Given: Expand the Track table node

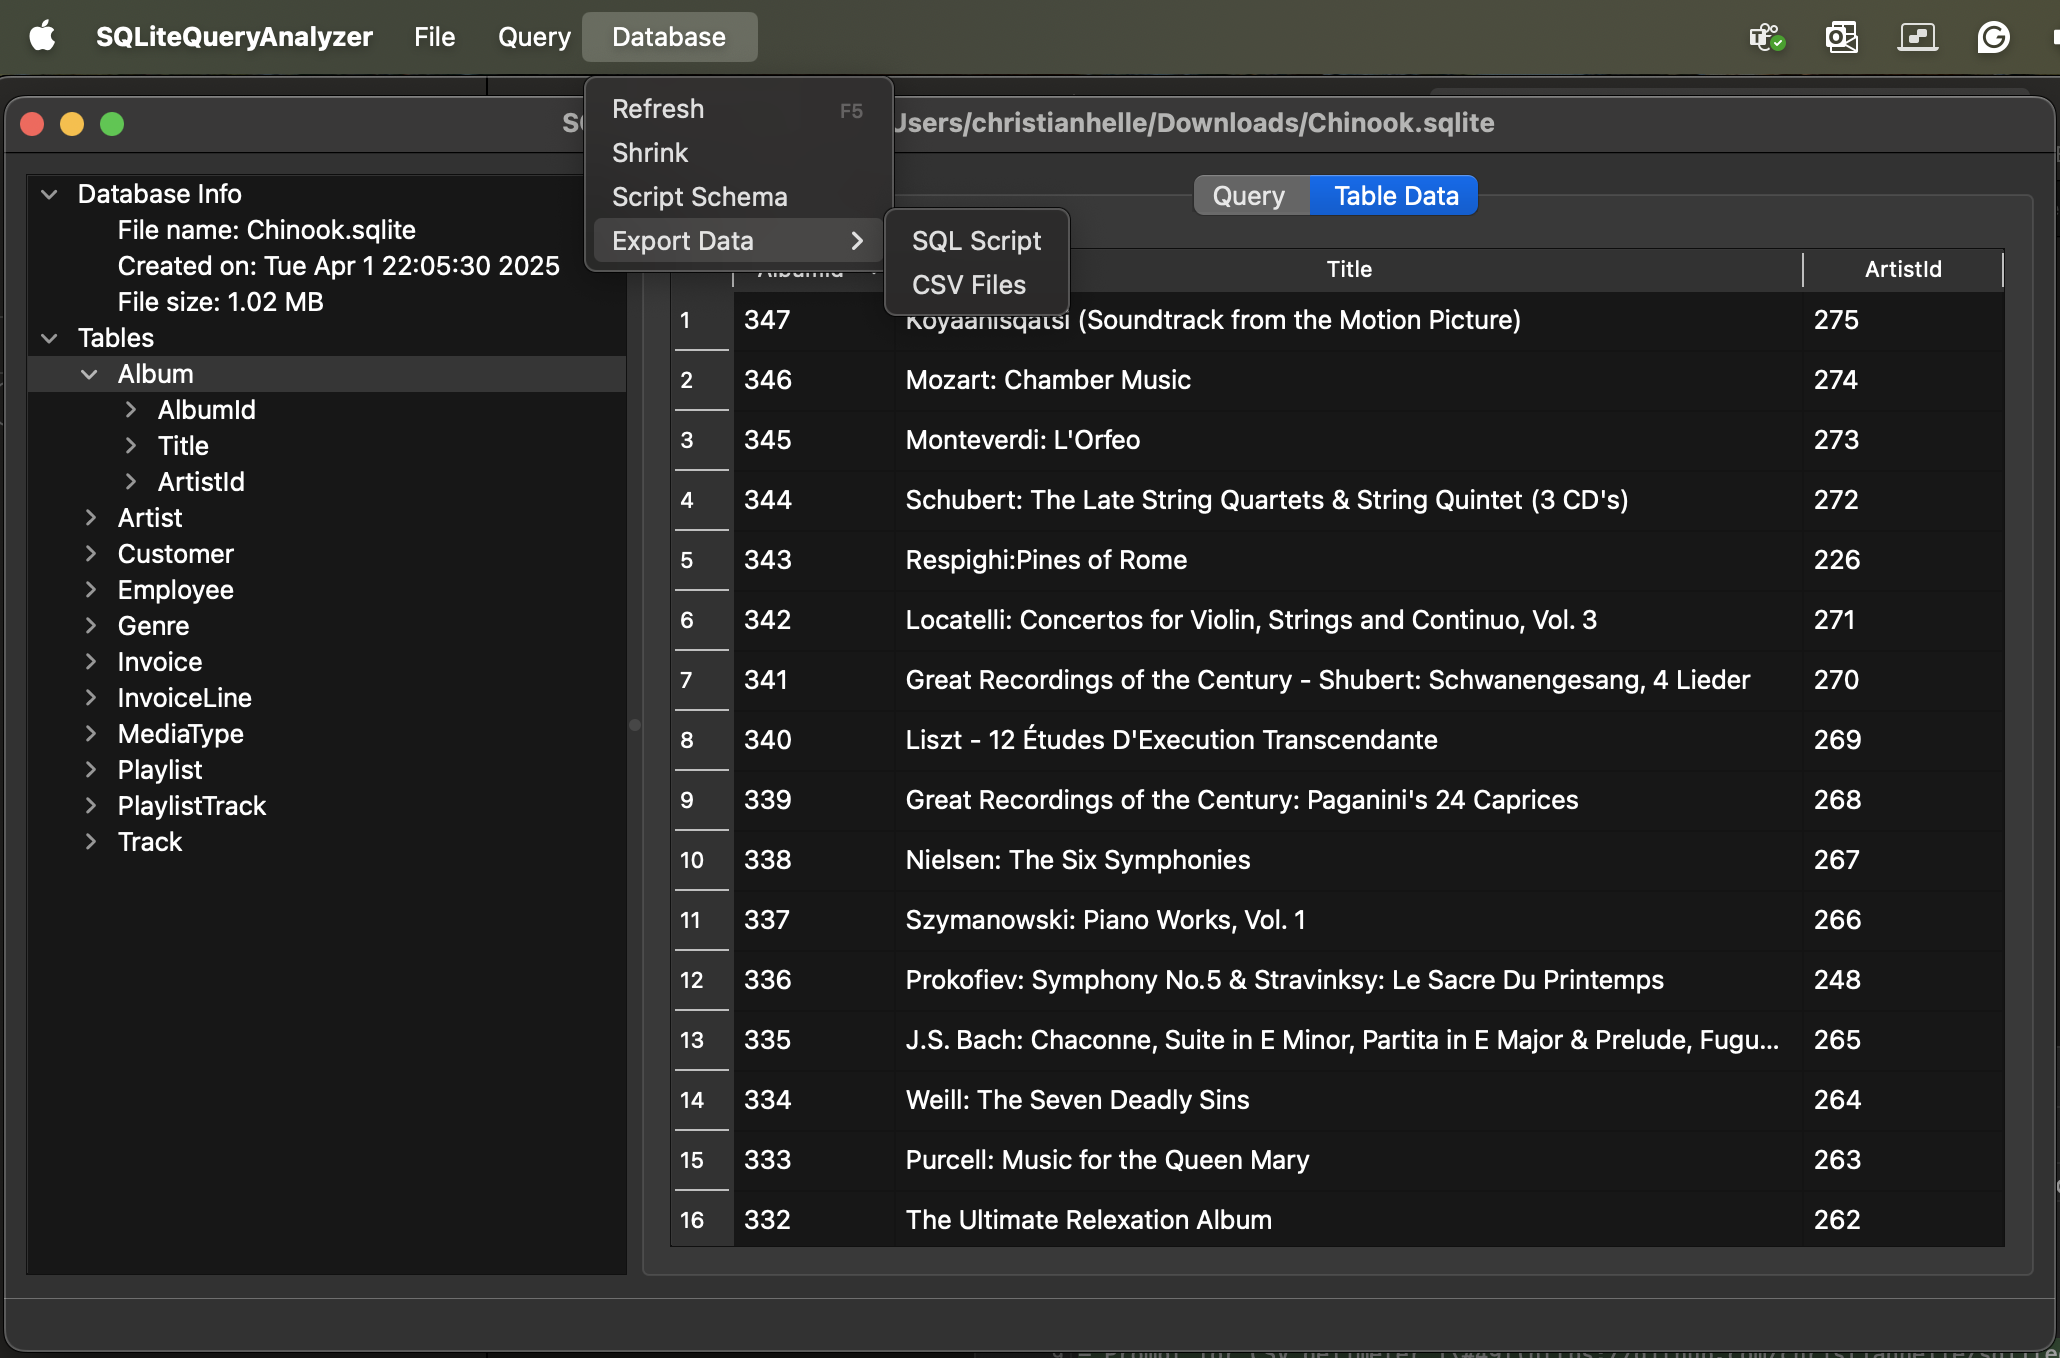Looking at the screenshot, I should click(90, 842).
